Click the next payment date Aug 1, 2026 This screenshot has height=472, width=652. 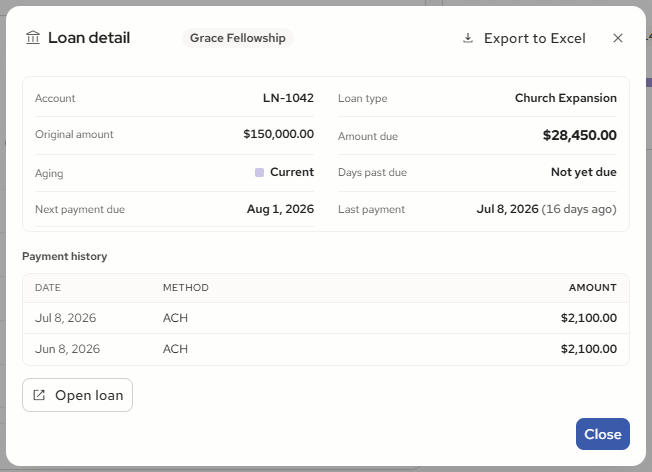click(x=281, y=209)
